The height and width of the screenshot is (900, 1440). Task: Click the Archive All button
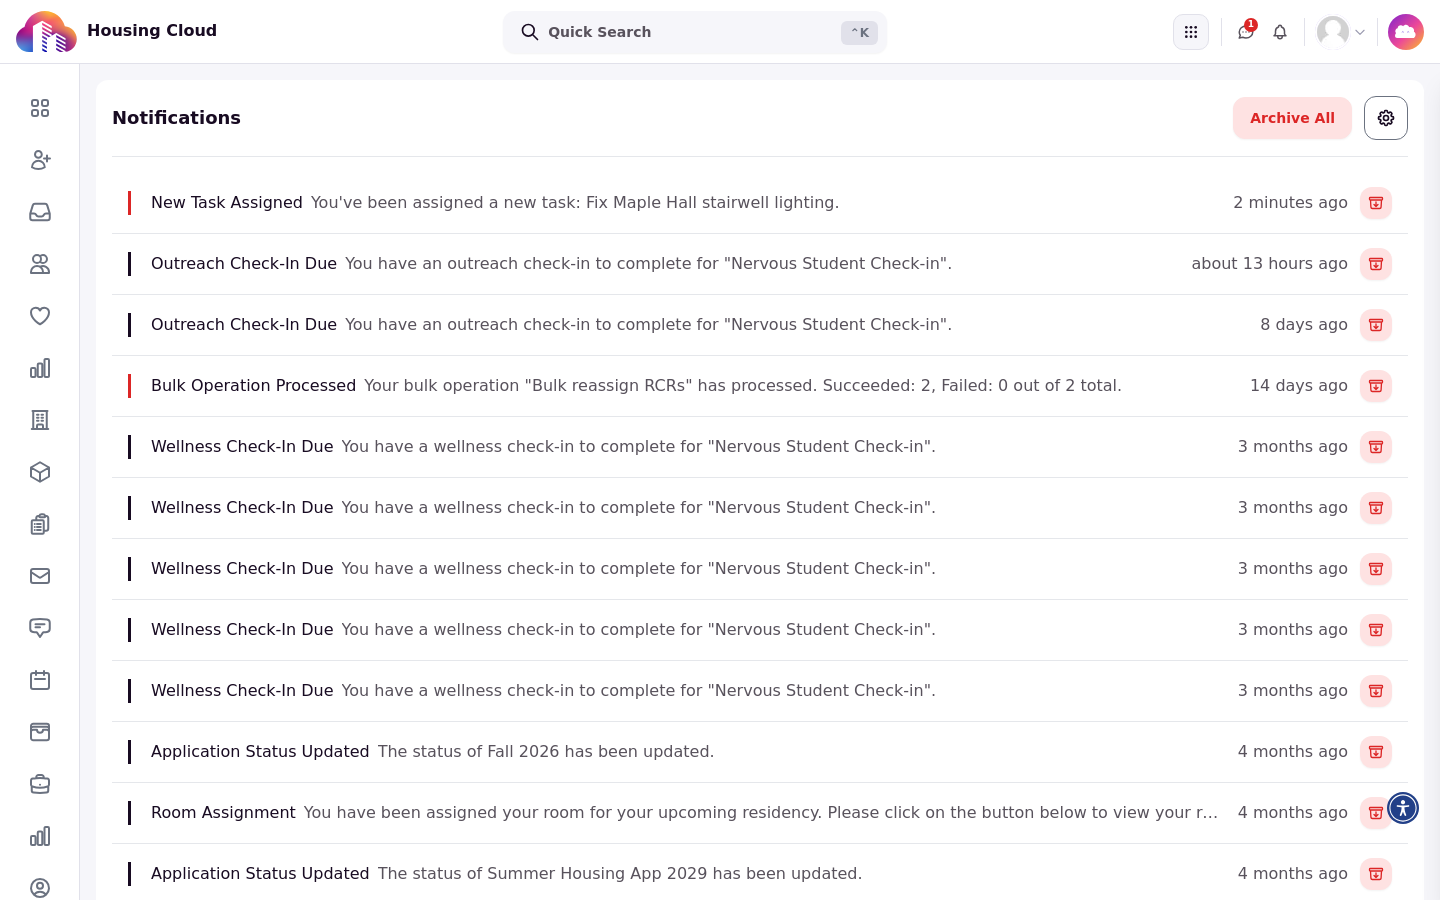[x=1292, y=118]
